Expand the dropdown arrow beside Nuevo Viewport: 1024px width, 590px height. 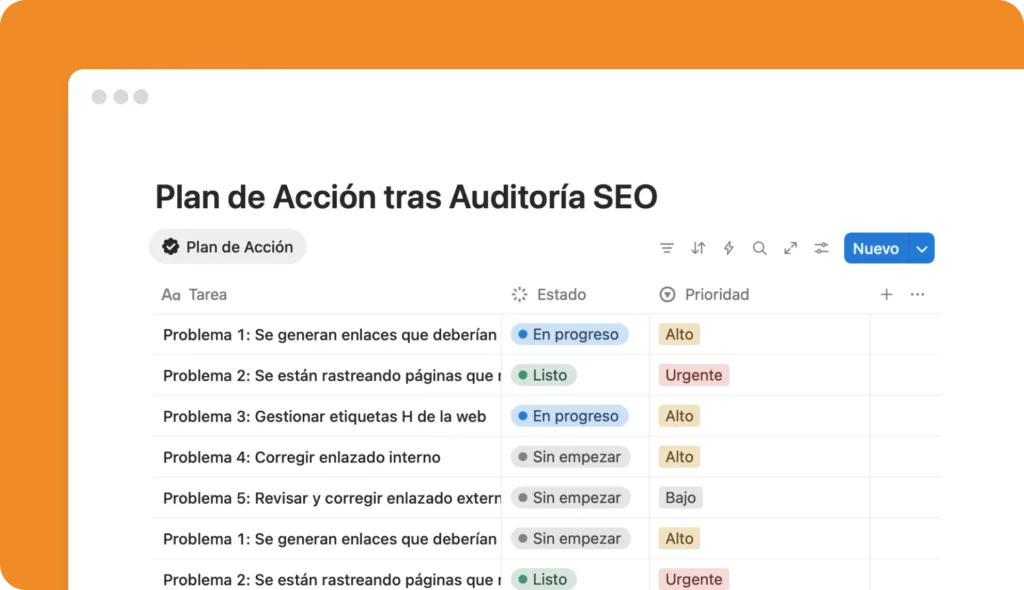[x=921, y=249]
